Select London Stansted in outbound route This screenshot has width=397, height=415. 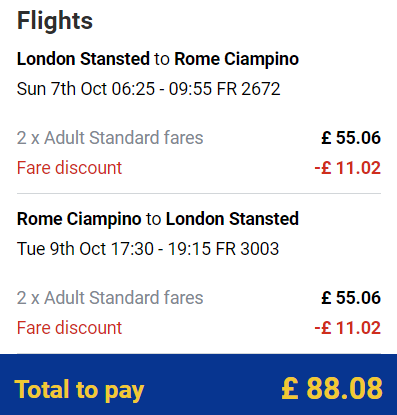pyautogui.click(x=83, y=59)
